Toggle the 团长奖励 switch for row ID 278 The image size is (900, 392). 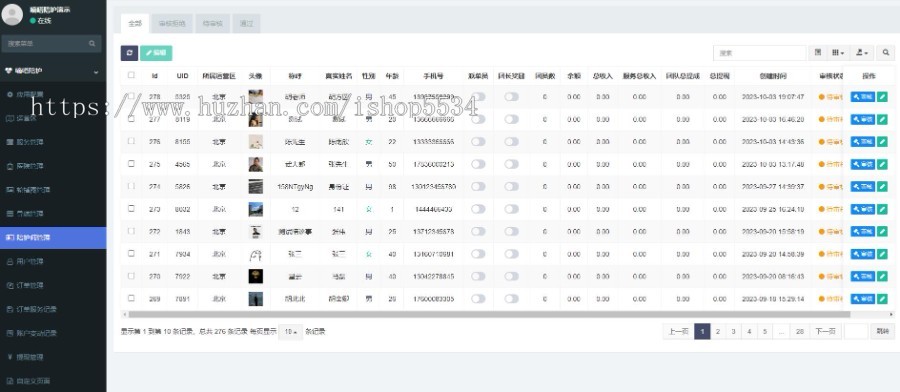[511, 96]
